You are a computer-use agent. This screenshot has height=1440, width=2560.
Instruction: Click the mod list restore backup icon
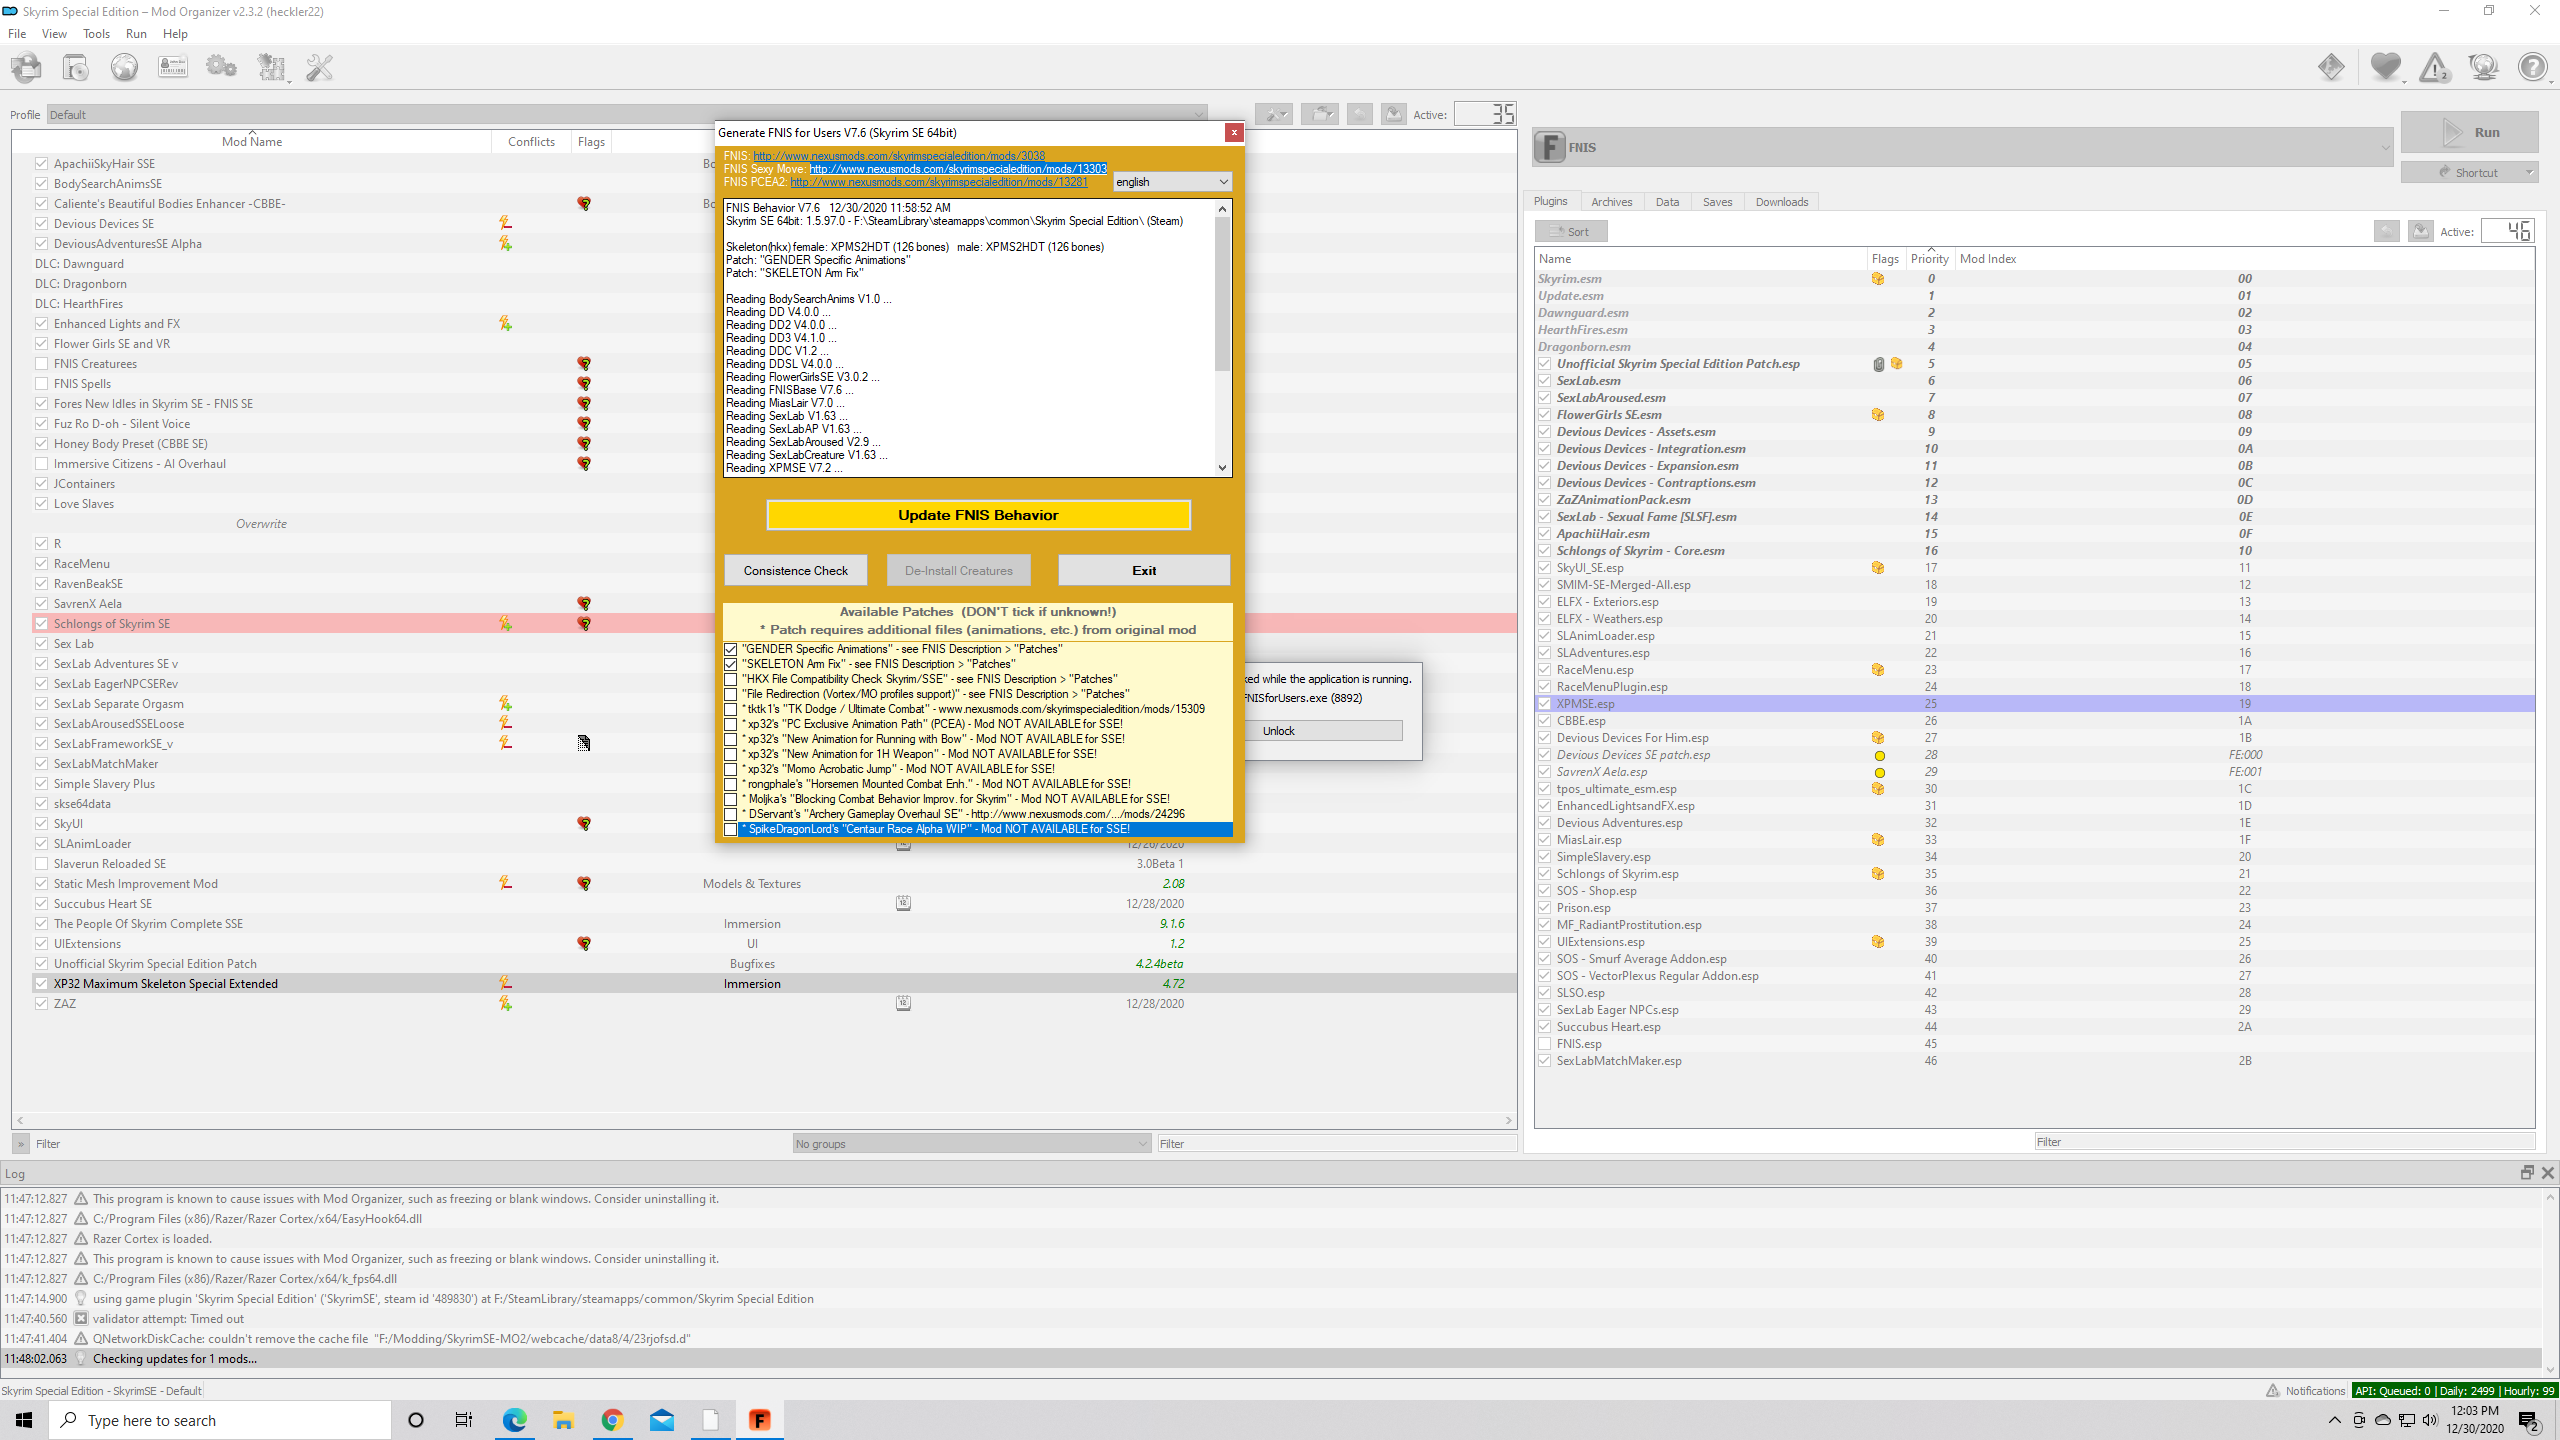coord(1360,115)
